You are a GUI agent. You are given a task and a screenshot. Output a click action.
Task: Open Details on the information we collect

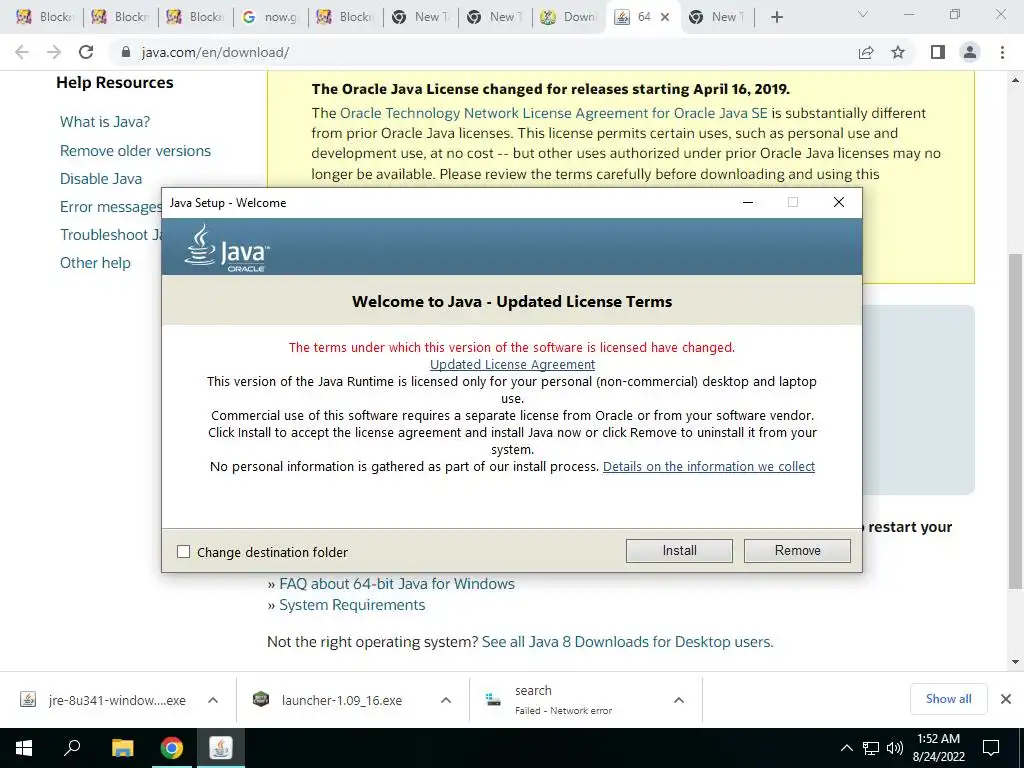point(709,466)
